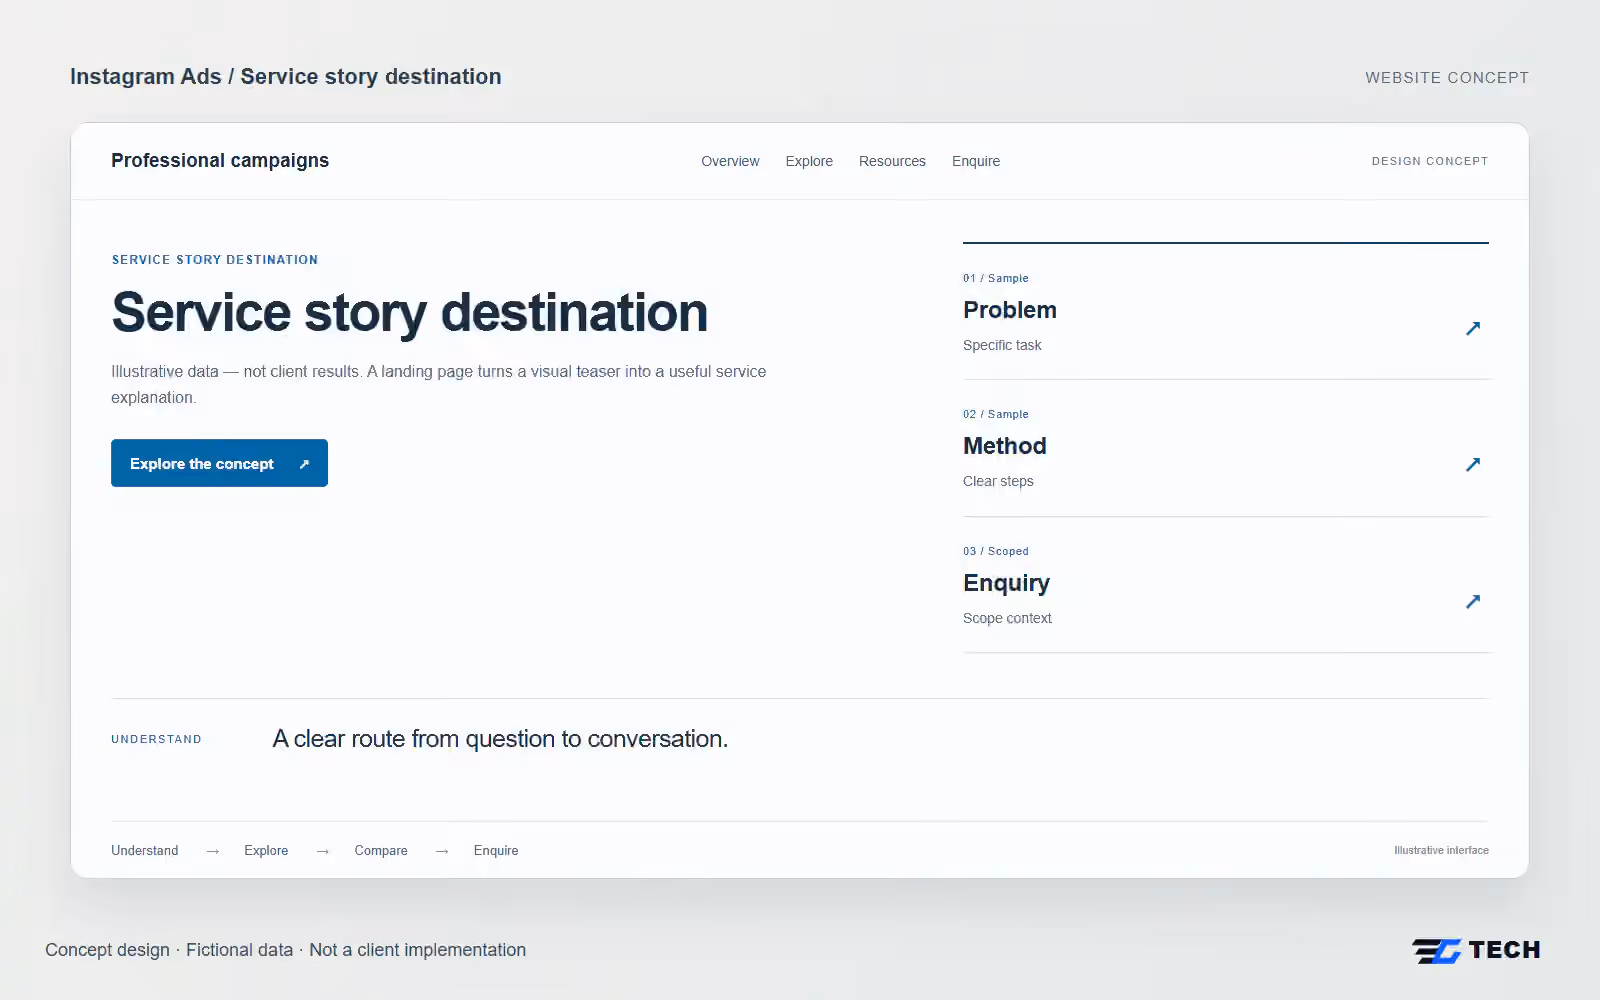
Task: Click the 'Clear steps' text
Action: [998, 481]
